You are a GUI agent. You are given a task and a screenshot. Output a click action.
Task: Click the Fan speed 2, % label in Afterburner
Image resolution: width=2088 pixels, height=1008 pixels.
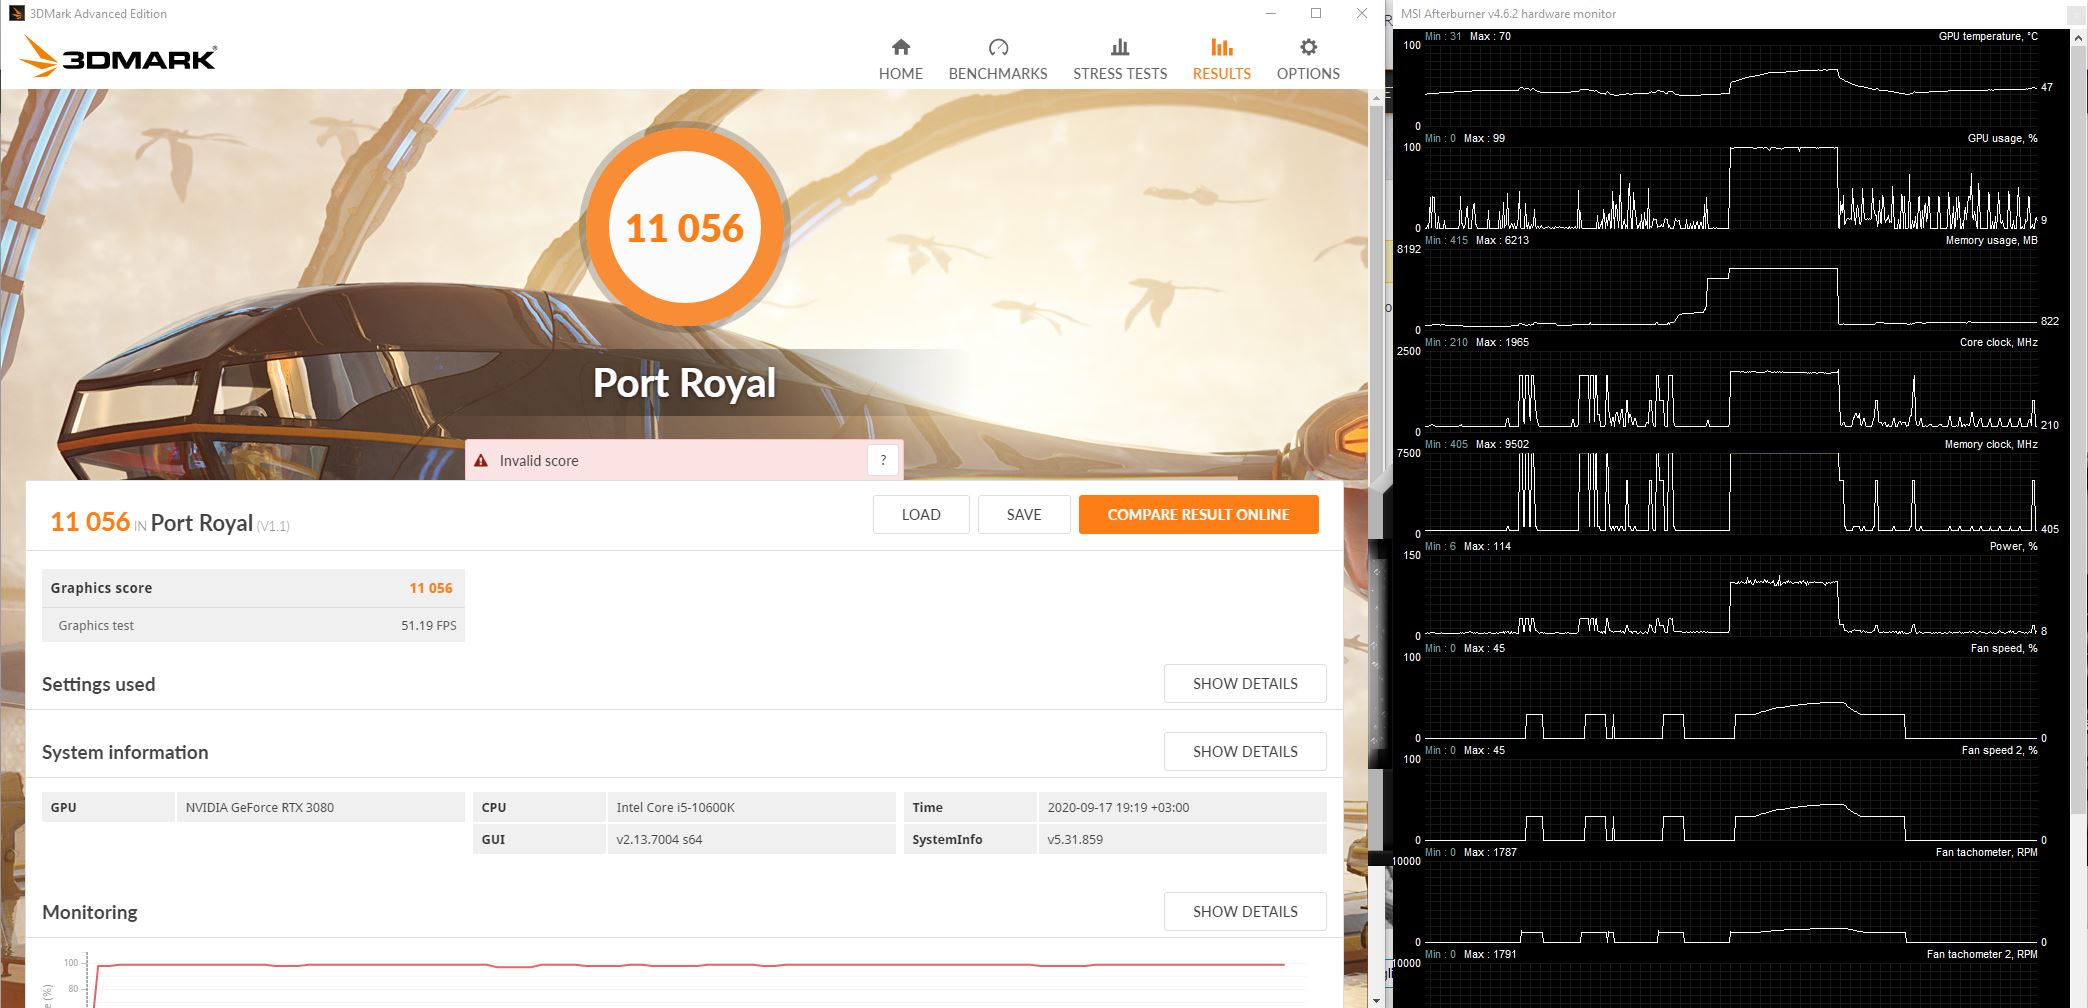click(1999, 750)
